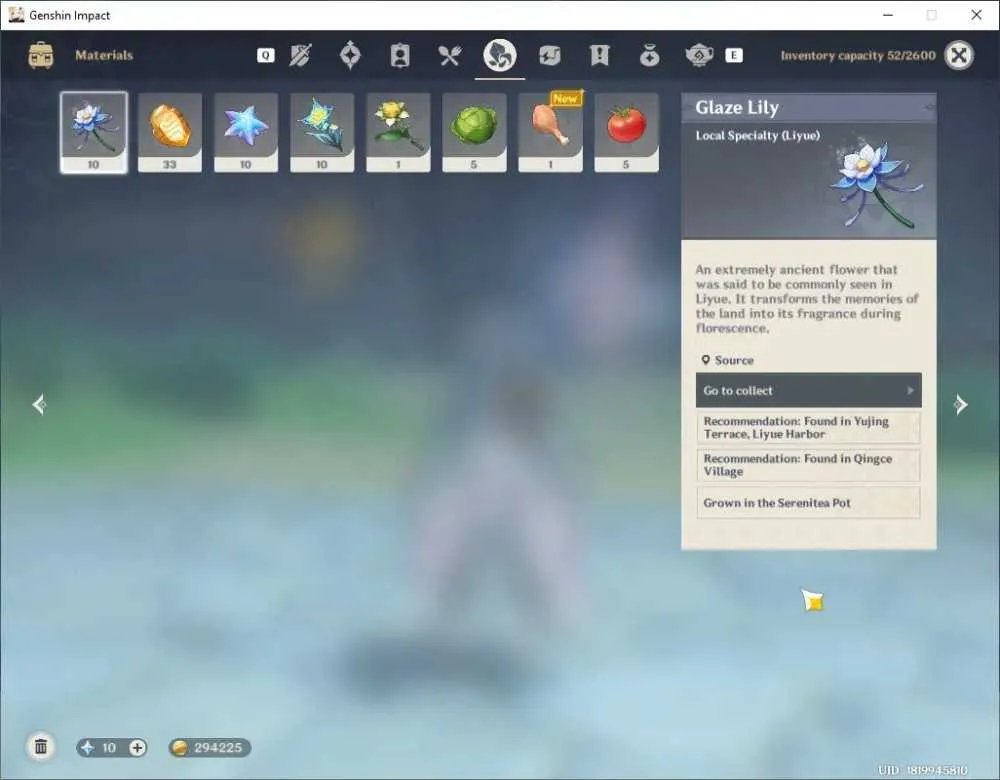Select the orange item with count 33

coord(170,133)
